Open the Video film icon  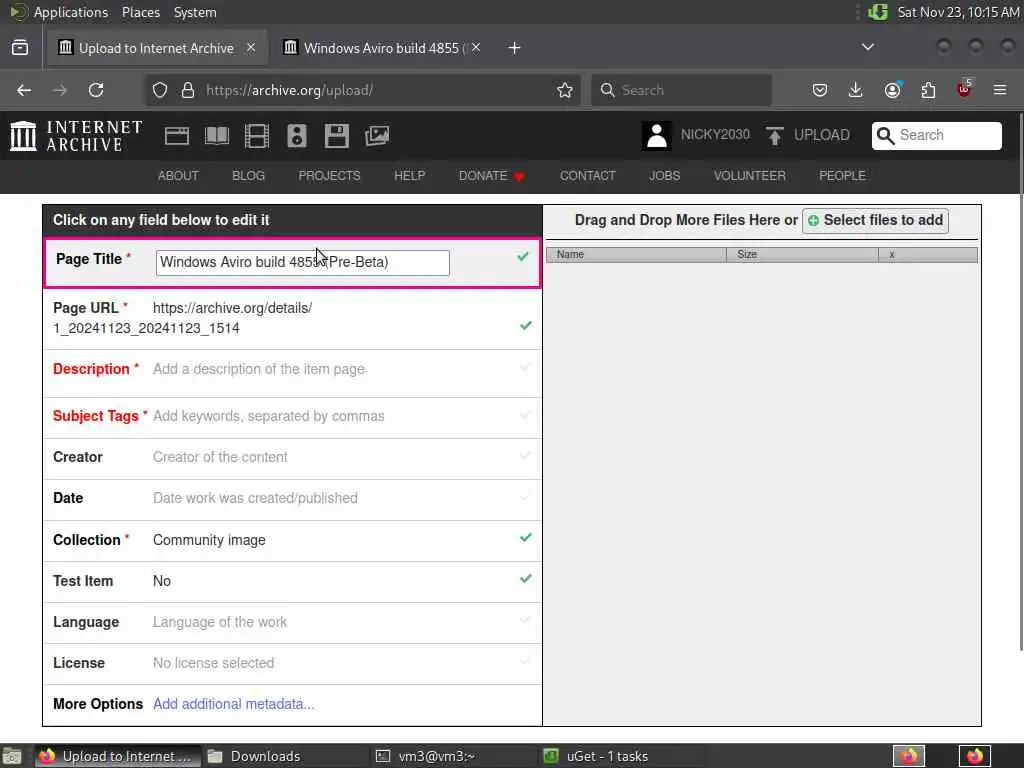coord(257,136)
